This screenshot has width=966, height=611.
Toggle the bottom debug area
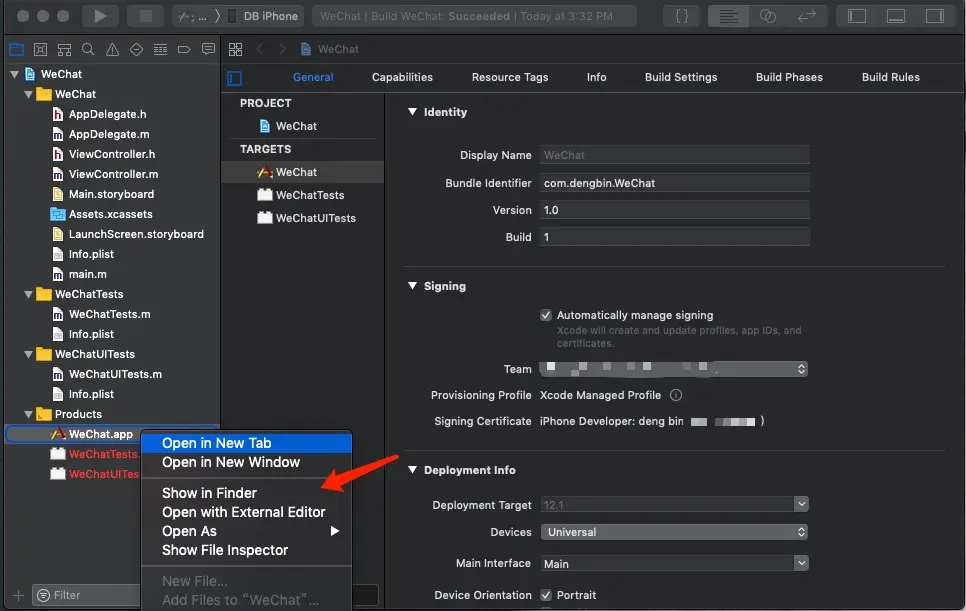pos(896,16)
